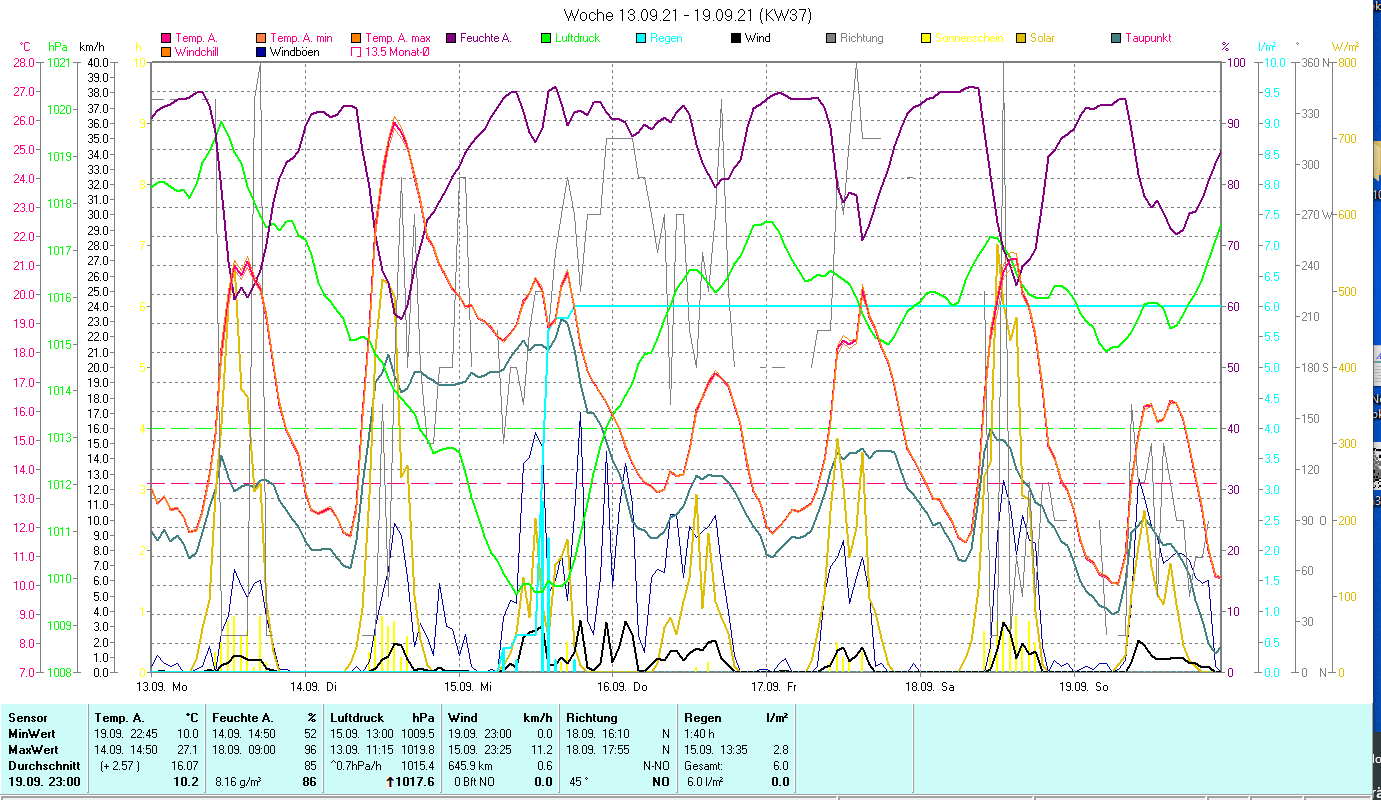Click the MinWert row label in the table

coord(33,734)
